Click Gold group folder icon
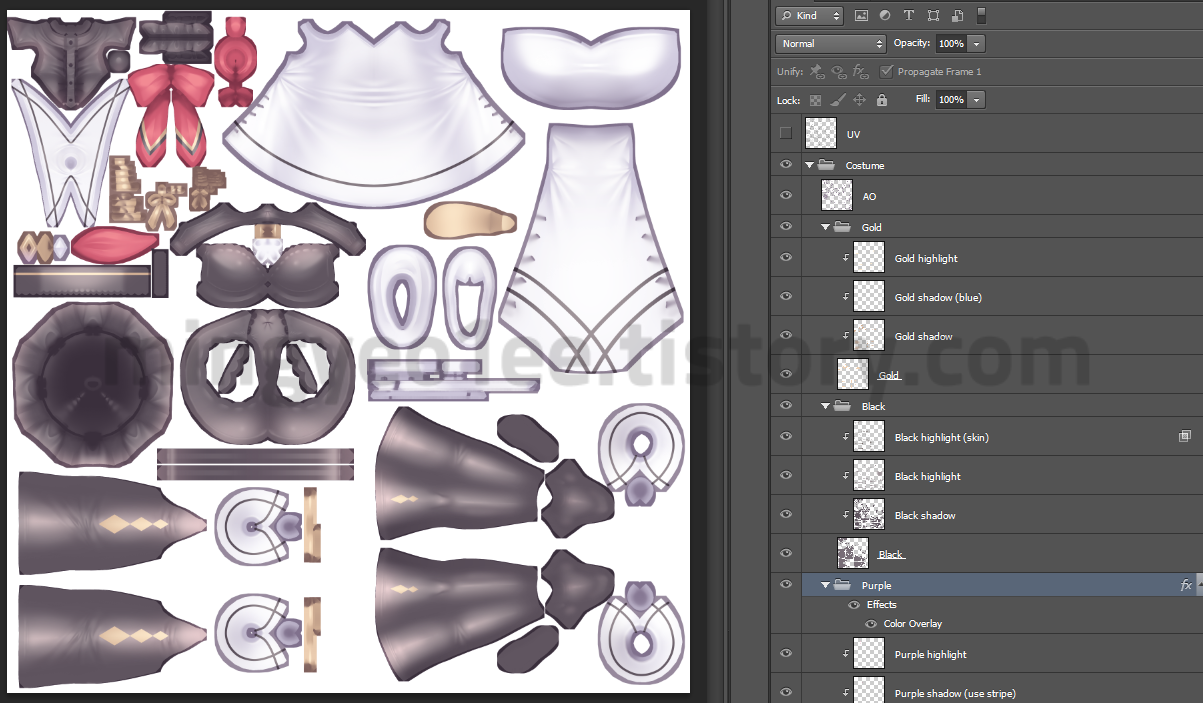The height and width of the screenshot is (703, 1203). pyautogui.click(x=843, y=227)
